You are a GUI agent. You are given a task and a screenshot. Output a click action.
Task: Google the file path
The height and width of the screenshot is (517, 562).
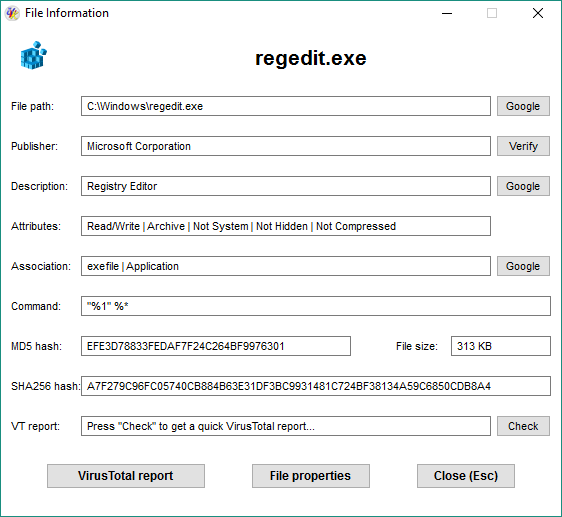click(523, 106)
